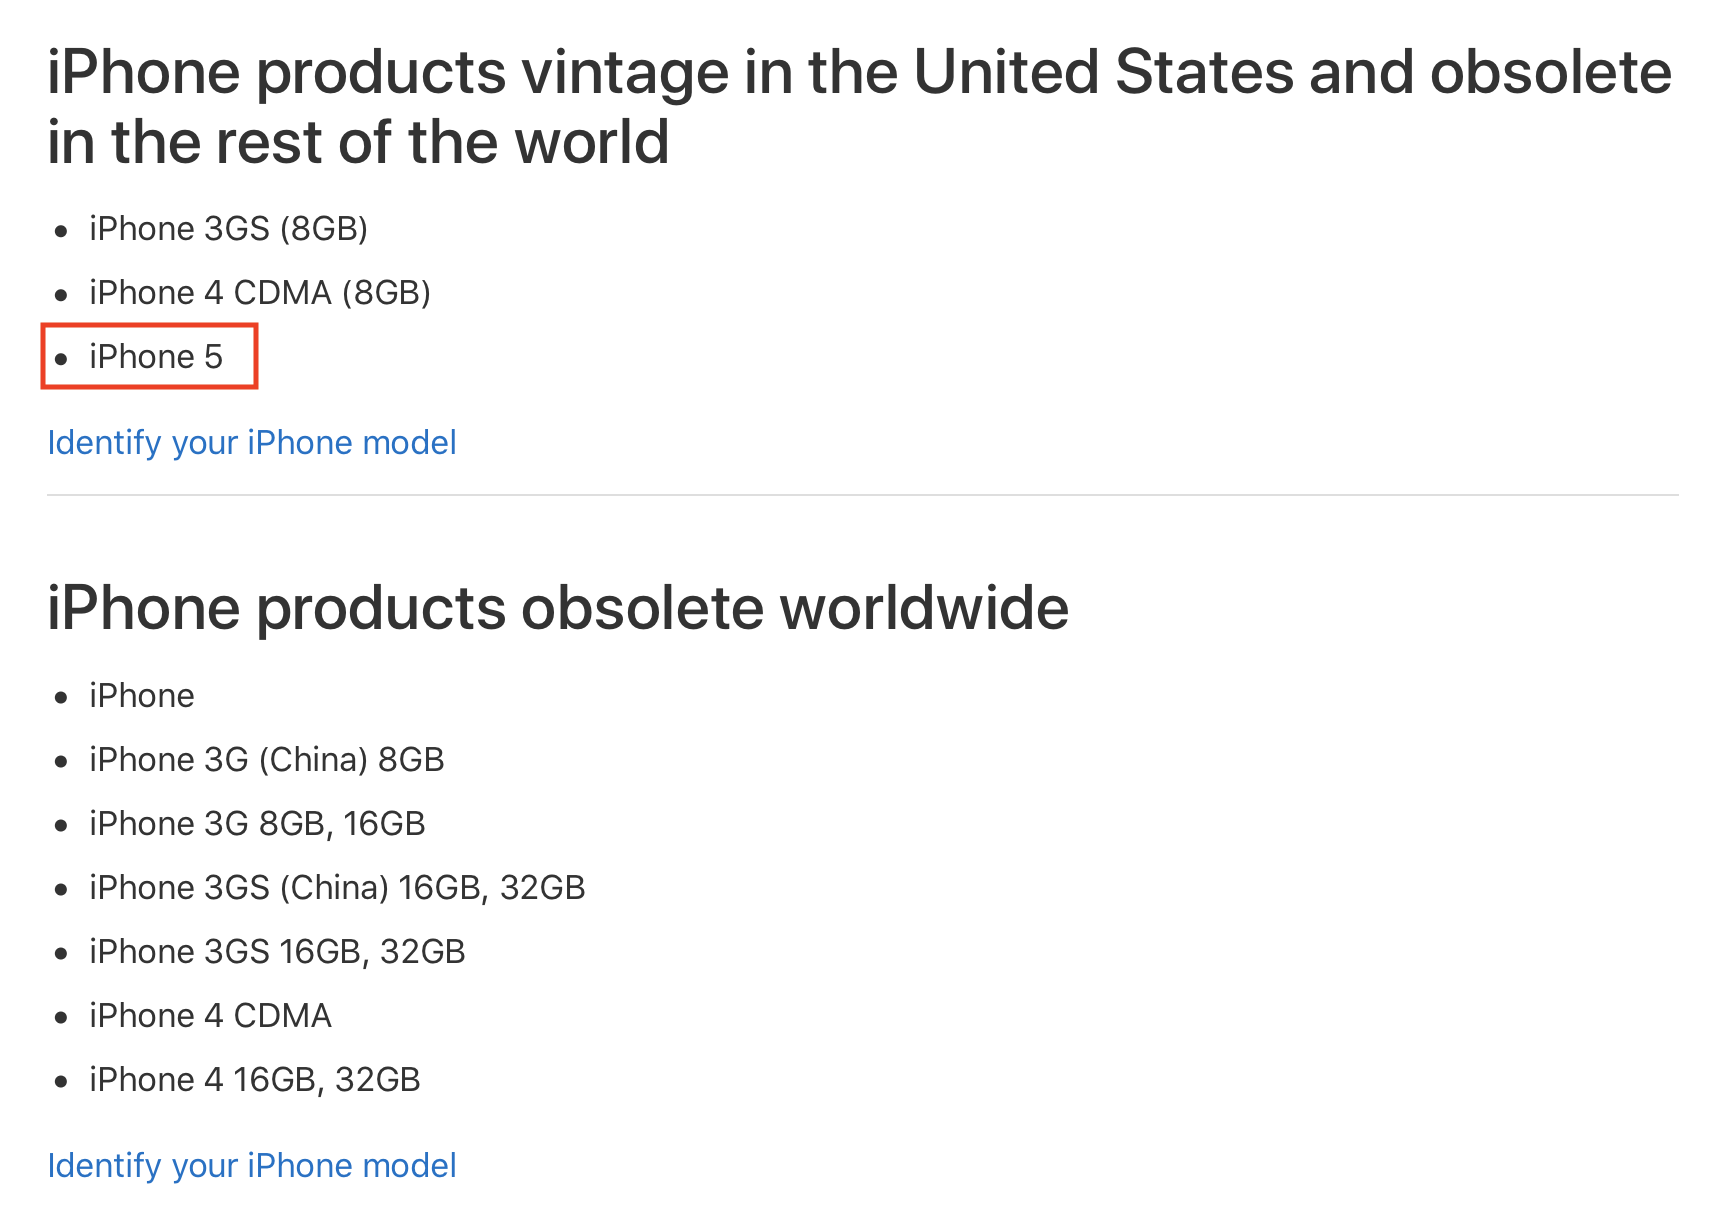1730x1206 pixels.
Task: Open the bottom 'Identify your iPhone model' link
Action: pos(252,1166)
